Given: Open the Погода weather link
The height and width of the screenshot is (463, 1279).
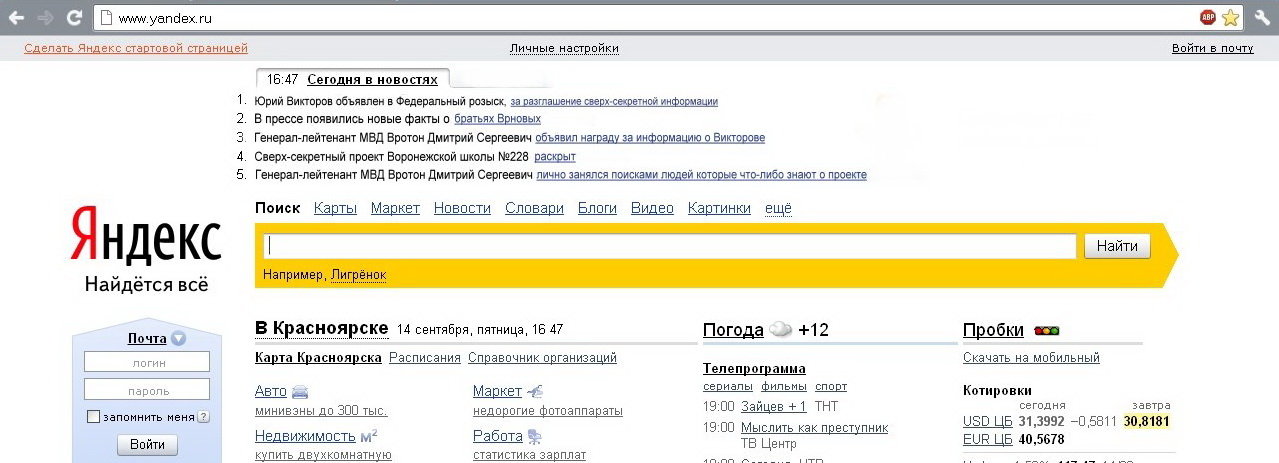Looking at the screenshot, I should click(733, 330).
